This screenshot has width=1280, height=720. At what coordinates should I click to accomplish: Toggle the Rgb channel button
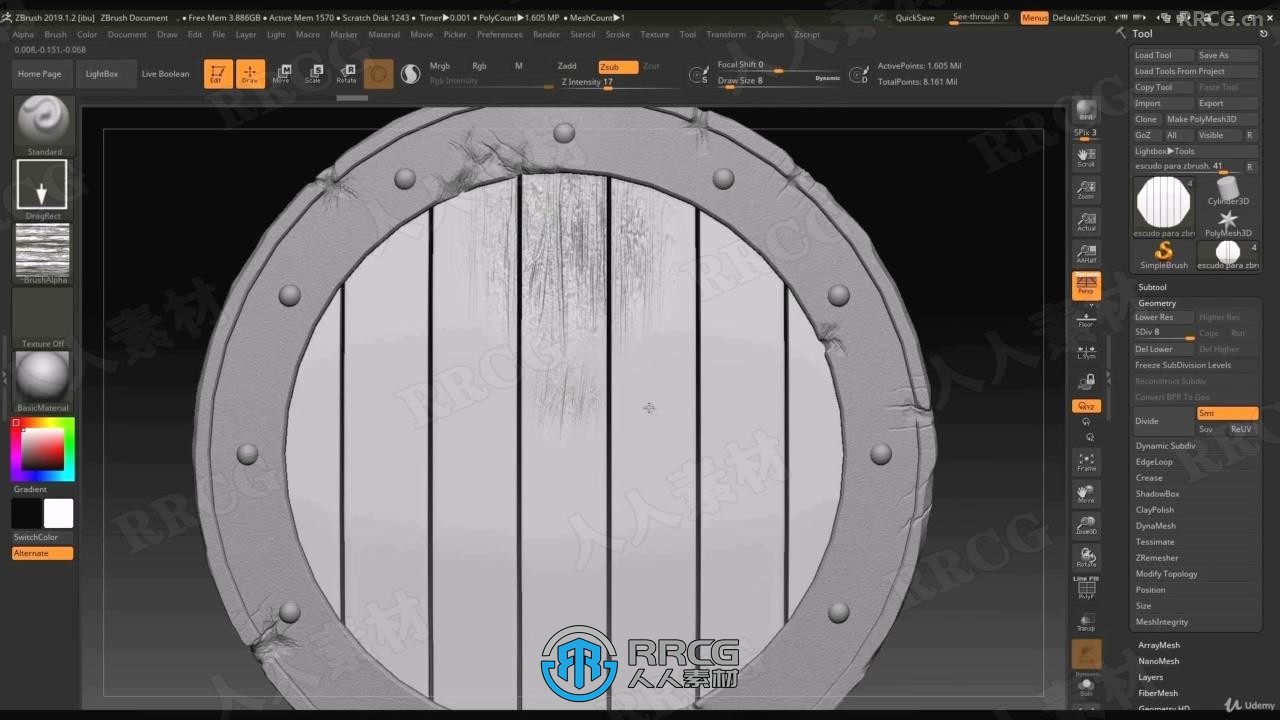479,66
